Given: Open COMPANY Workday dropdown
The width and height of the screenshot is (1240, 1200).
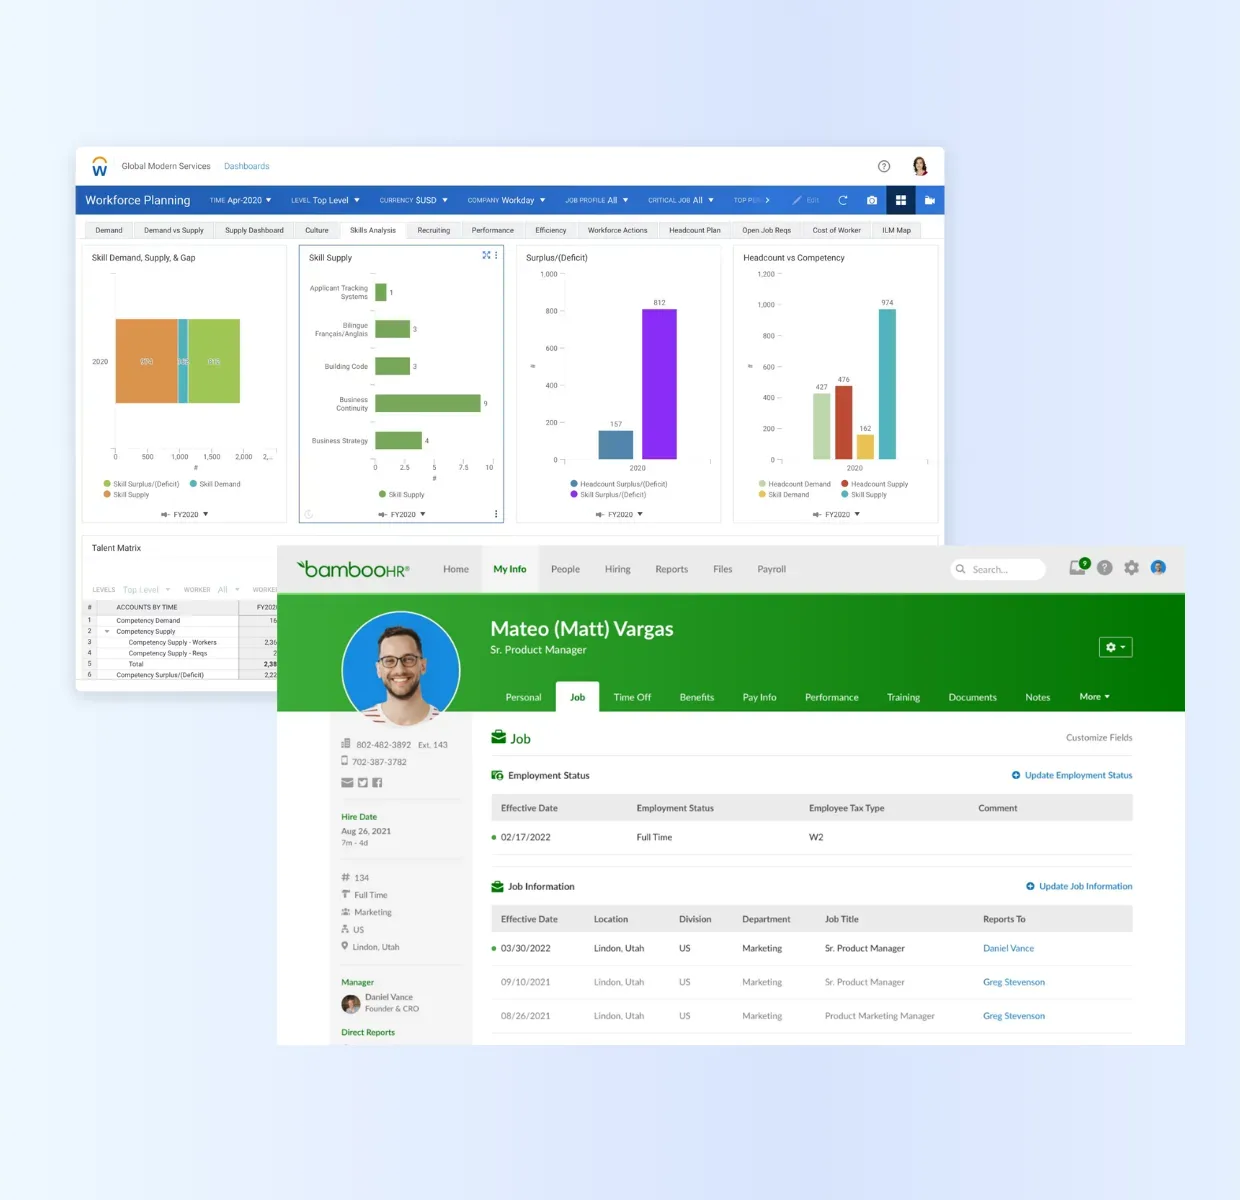Looking at the screenshot, I should (506, 200).
